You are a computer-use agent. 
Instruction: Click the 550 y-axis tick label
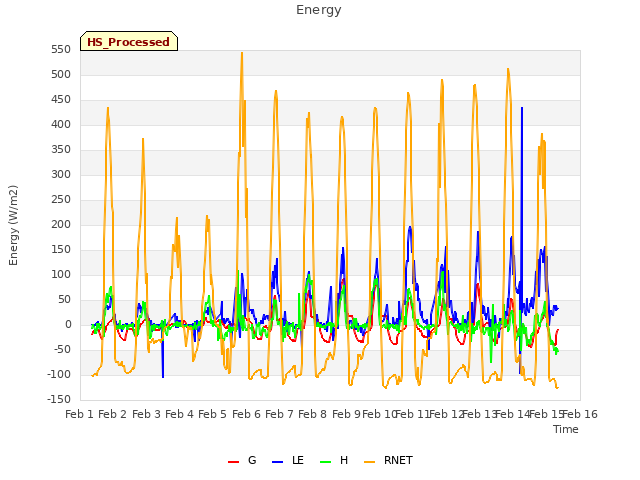click(x=61, y=50)
